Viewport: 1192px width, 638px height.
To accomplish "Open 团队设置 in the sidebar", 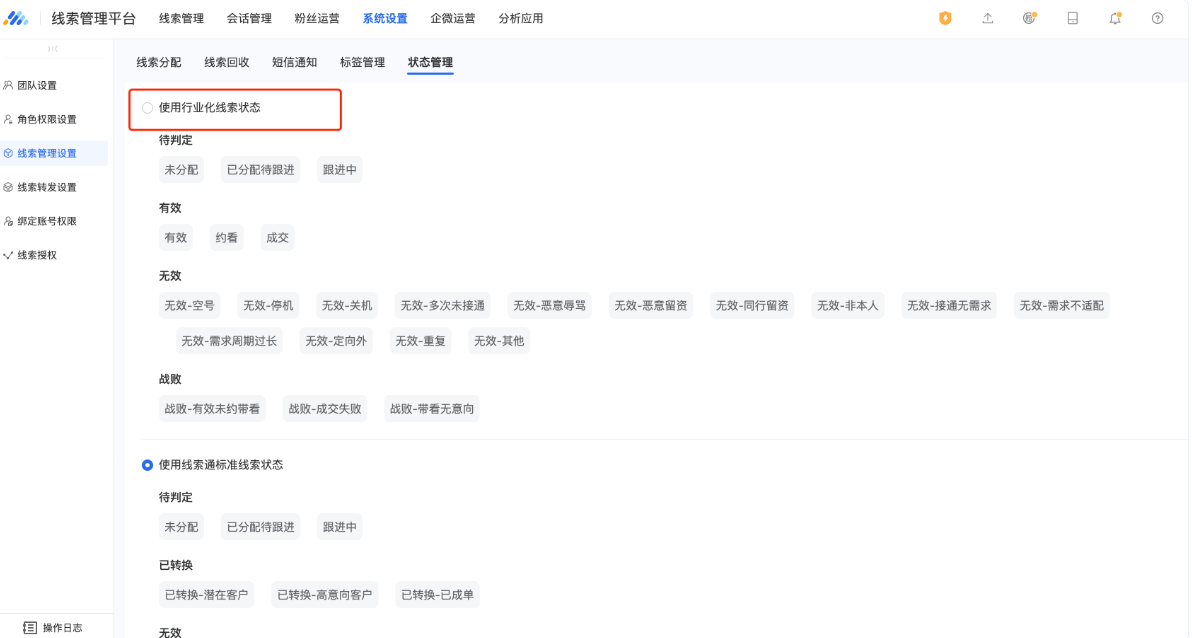I will tap(37, 86).
